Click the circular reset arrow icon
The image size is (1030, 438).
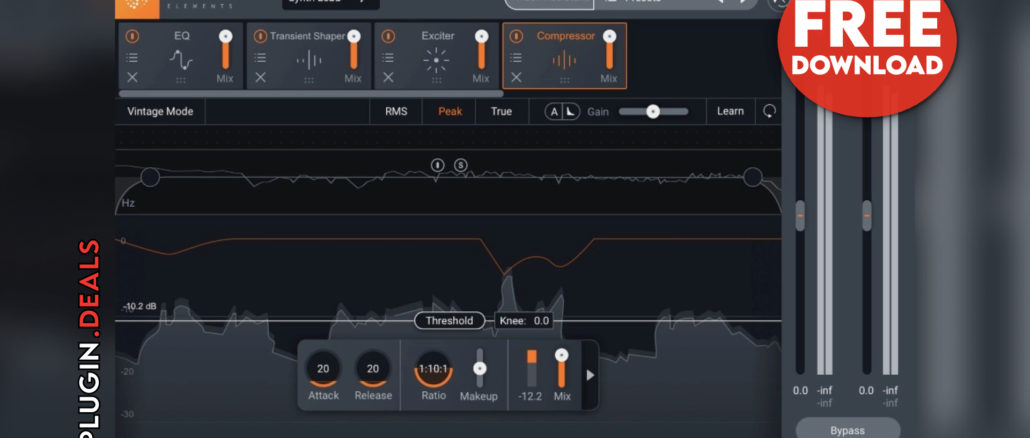pyautogui.click(x=769, y=112)
